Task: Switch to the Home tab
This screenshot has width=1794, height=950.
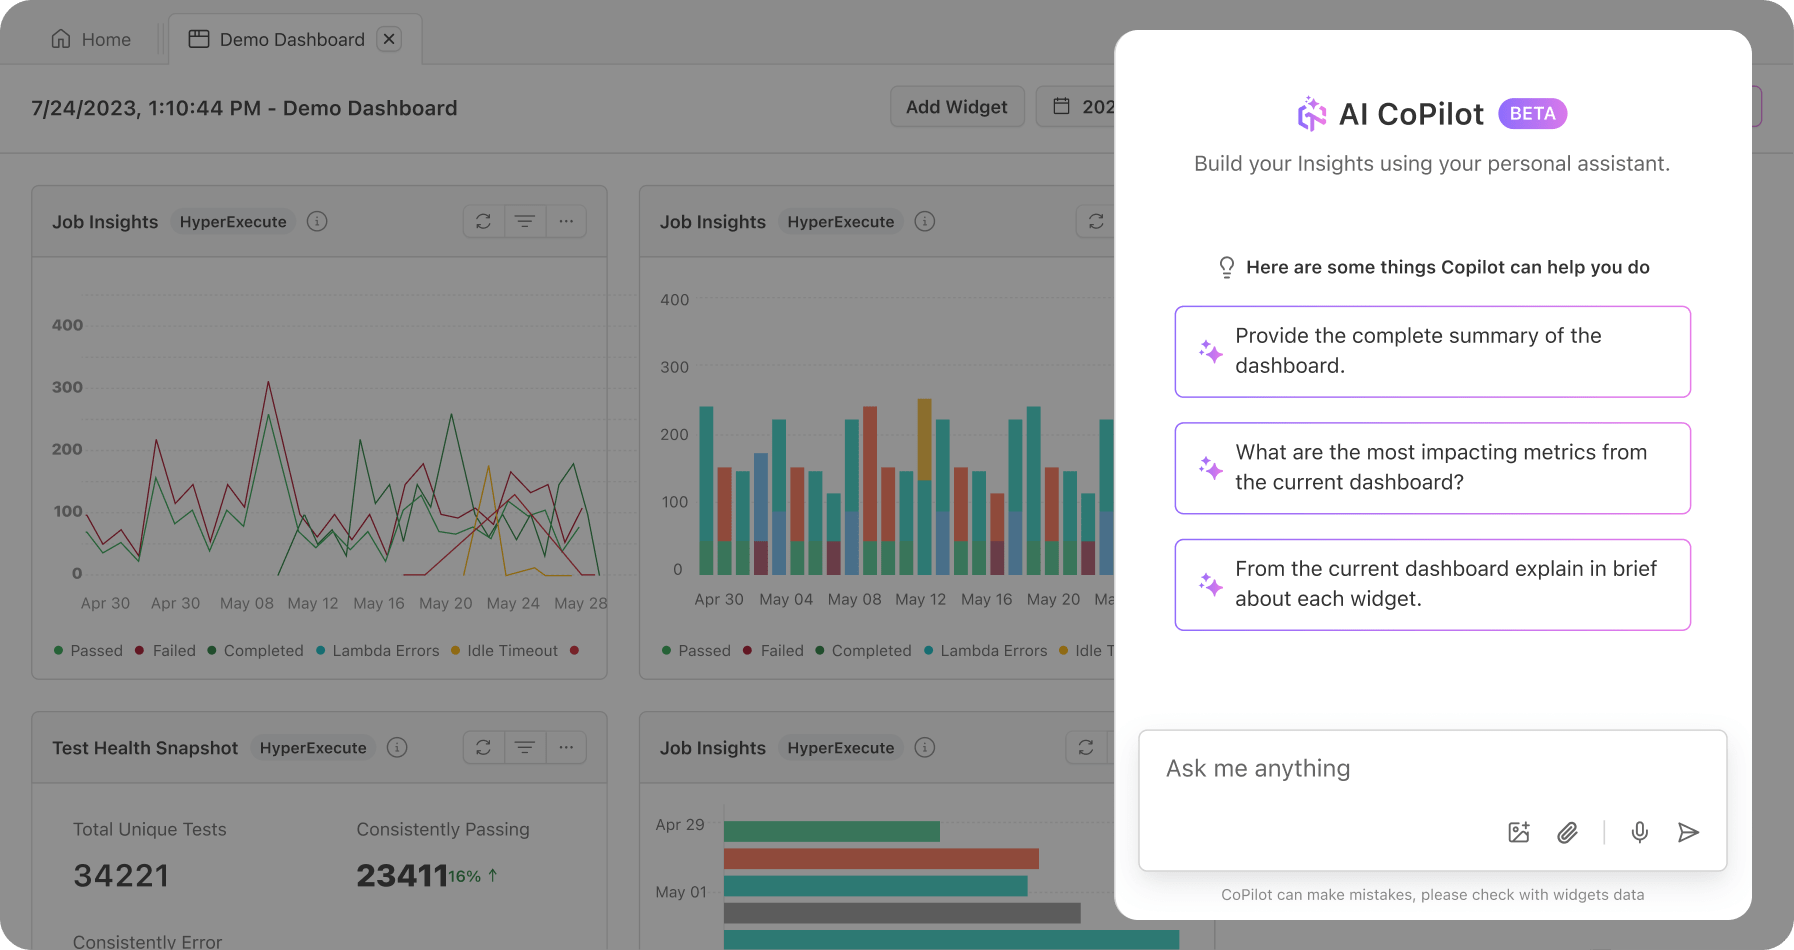Action: pyautogui.click(x=91, y=39)
